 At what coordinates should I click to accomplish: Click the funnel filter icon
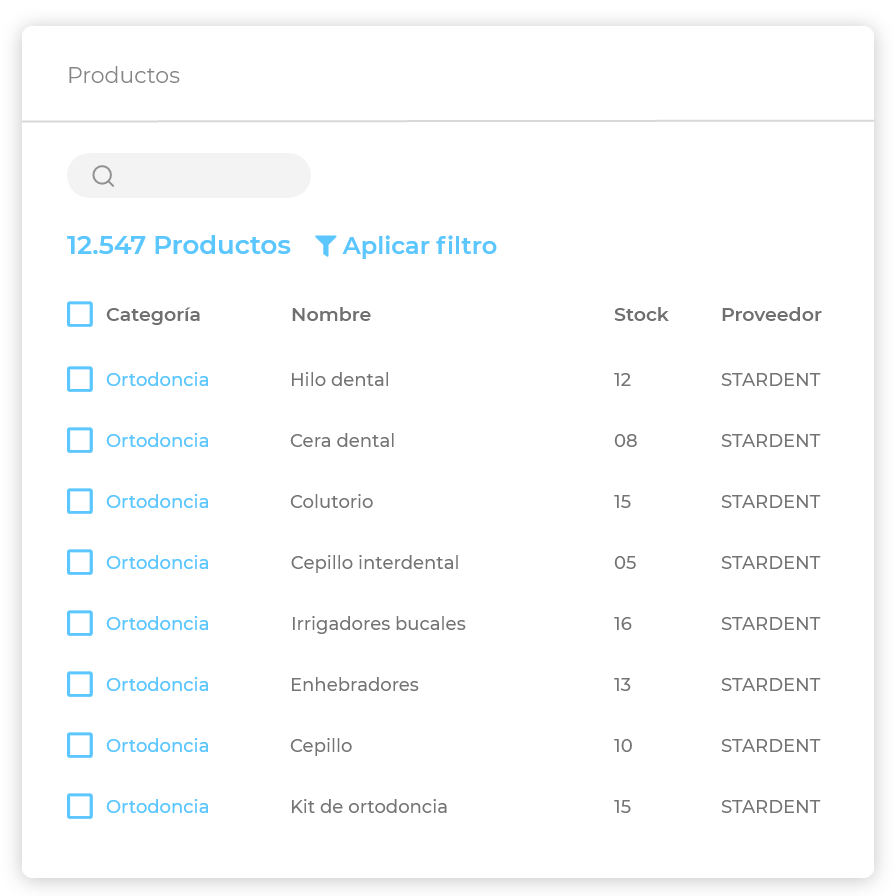[325, 246]
